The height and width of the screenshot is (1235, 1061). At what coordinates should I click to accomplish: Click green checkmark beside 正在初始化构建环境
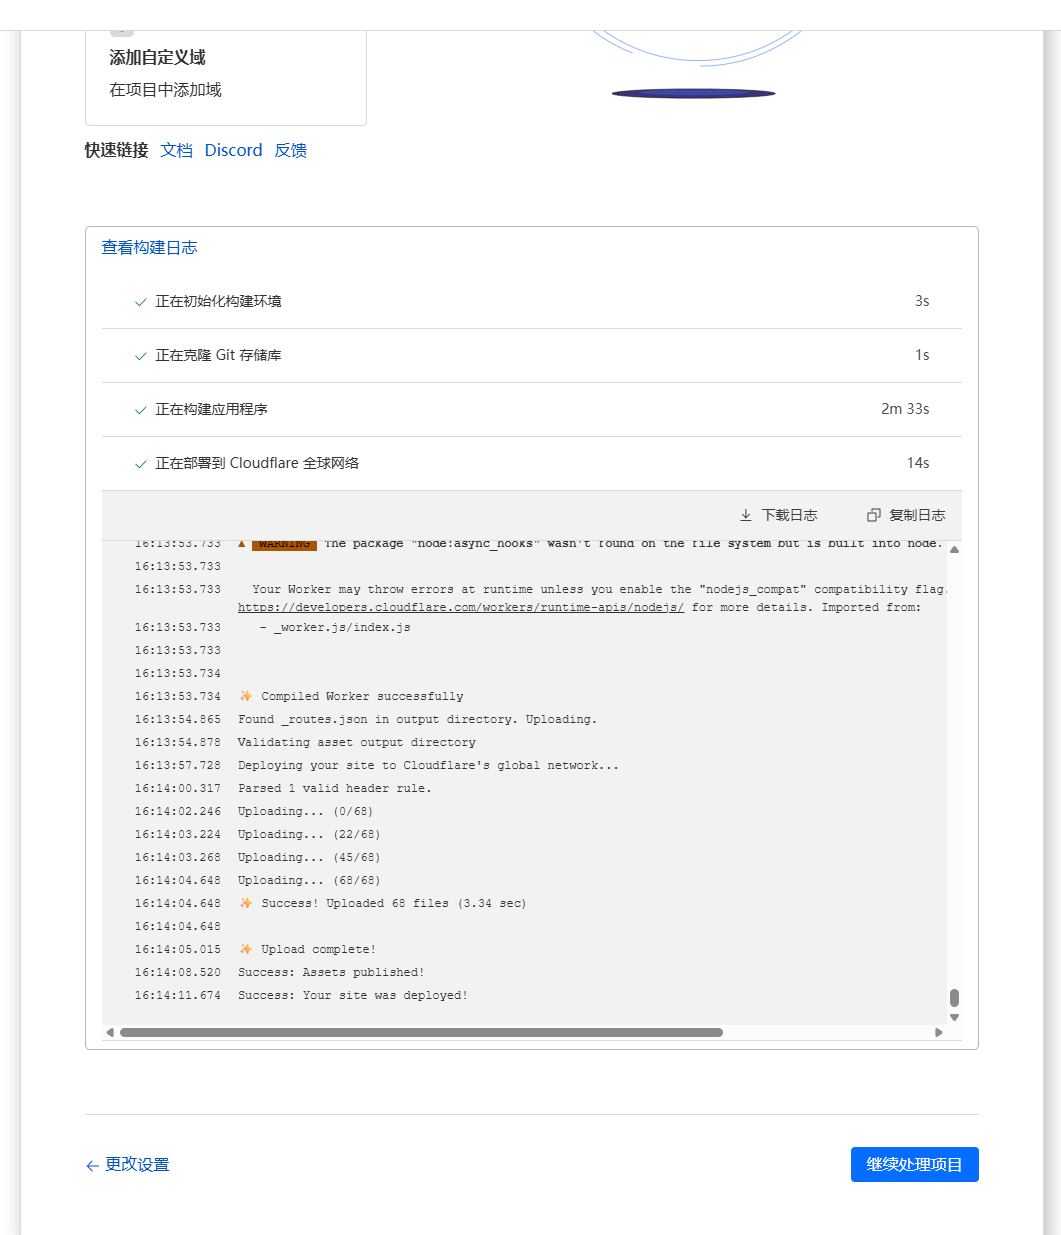(140, 301)
